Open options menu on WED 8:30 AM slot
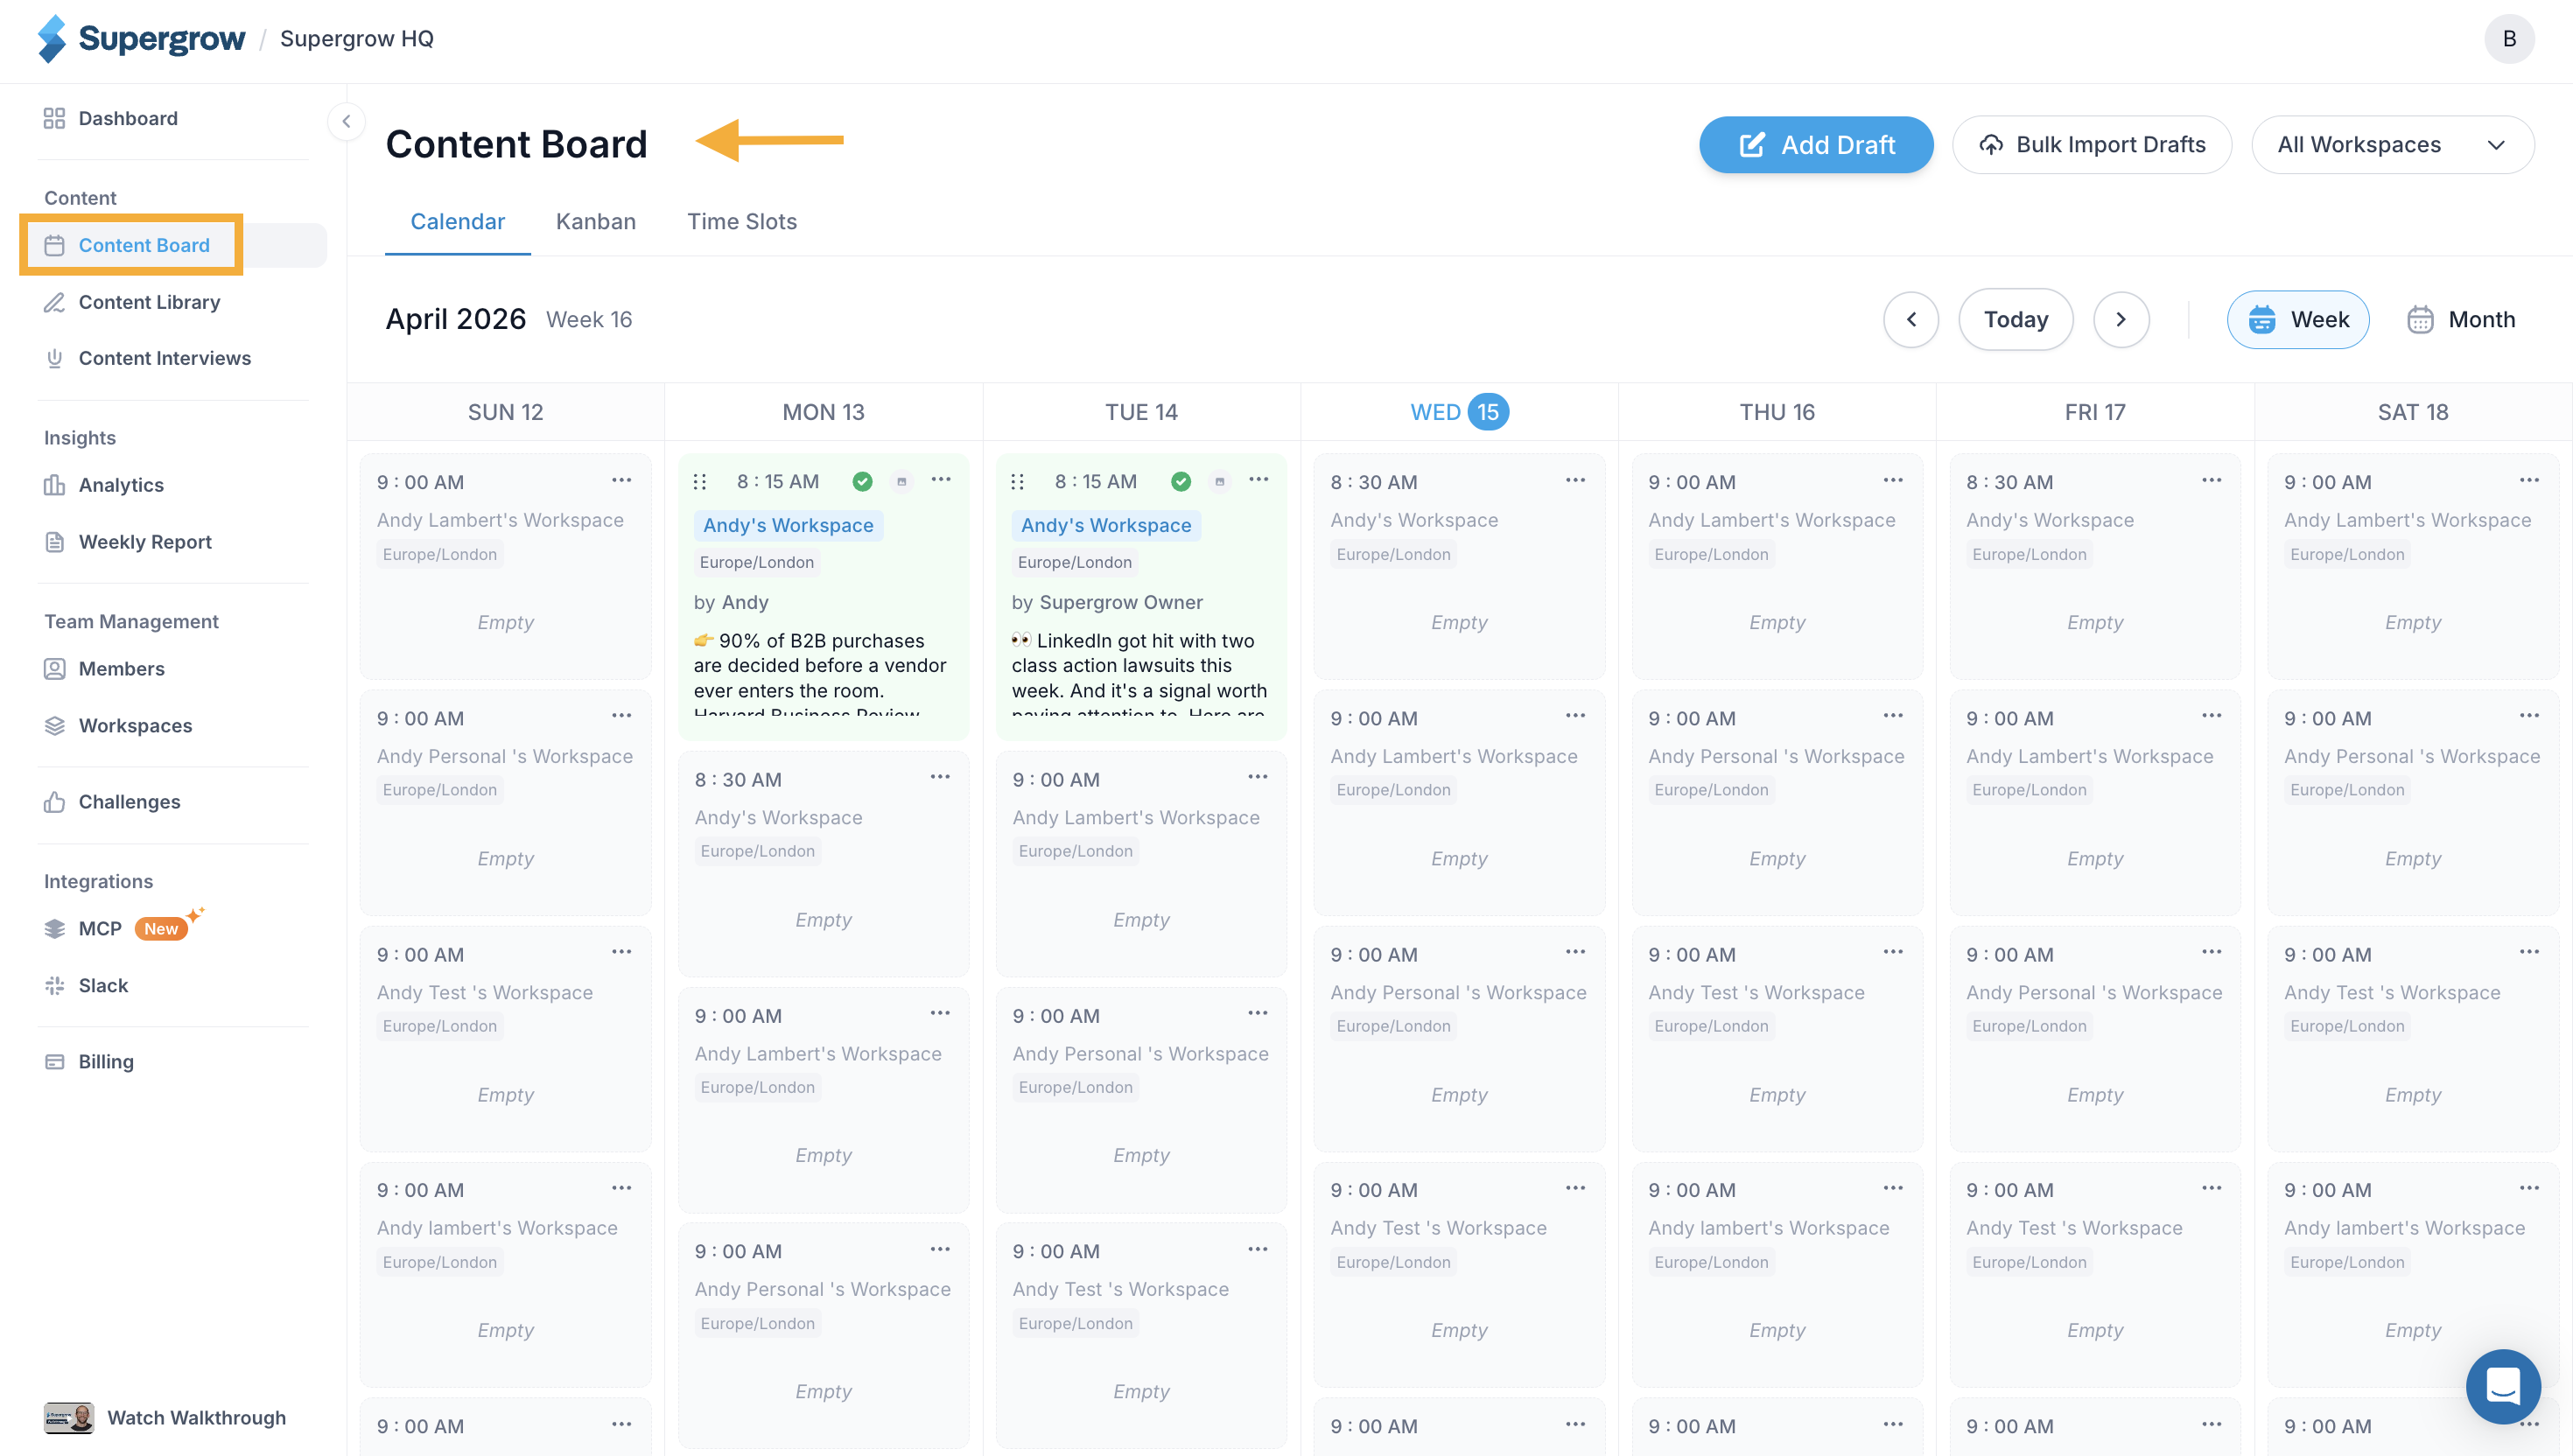Viewport: 2573px width, 1456px height. coord(1575,481)
